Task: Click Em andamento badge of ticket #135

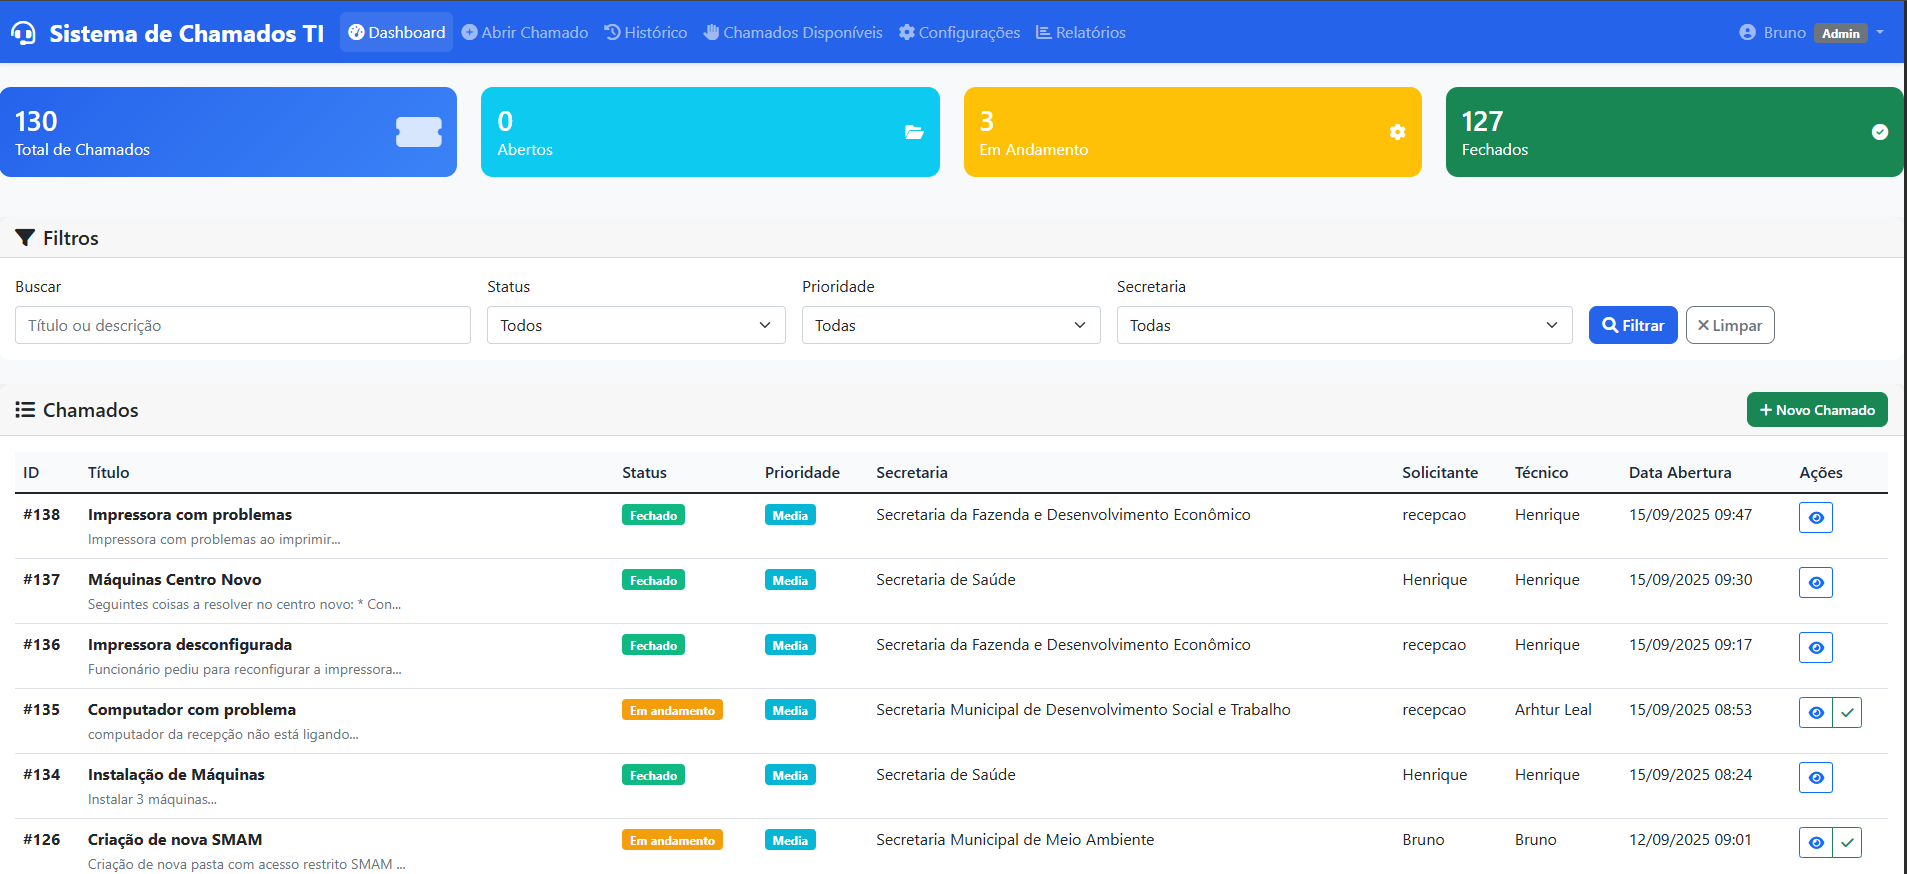Action: (x=672, y=710)
